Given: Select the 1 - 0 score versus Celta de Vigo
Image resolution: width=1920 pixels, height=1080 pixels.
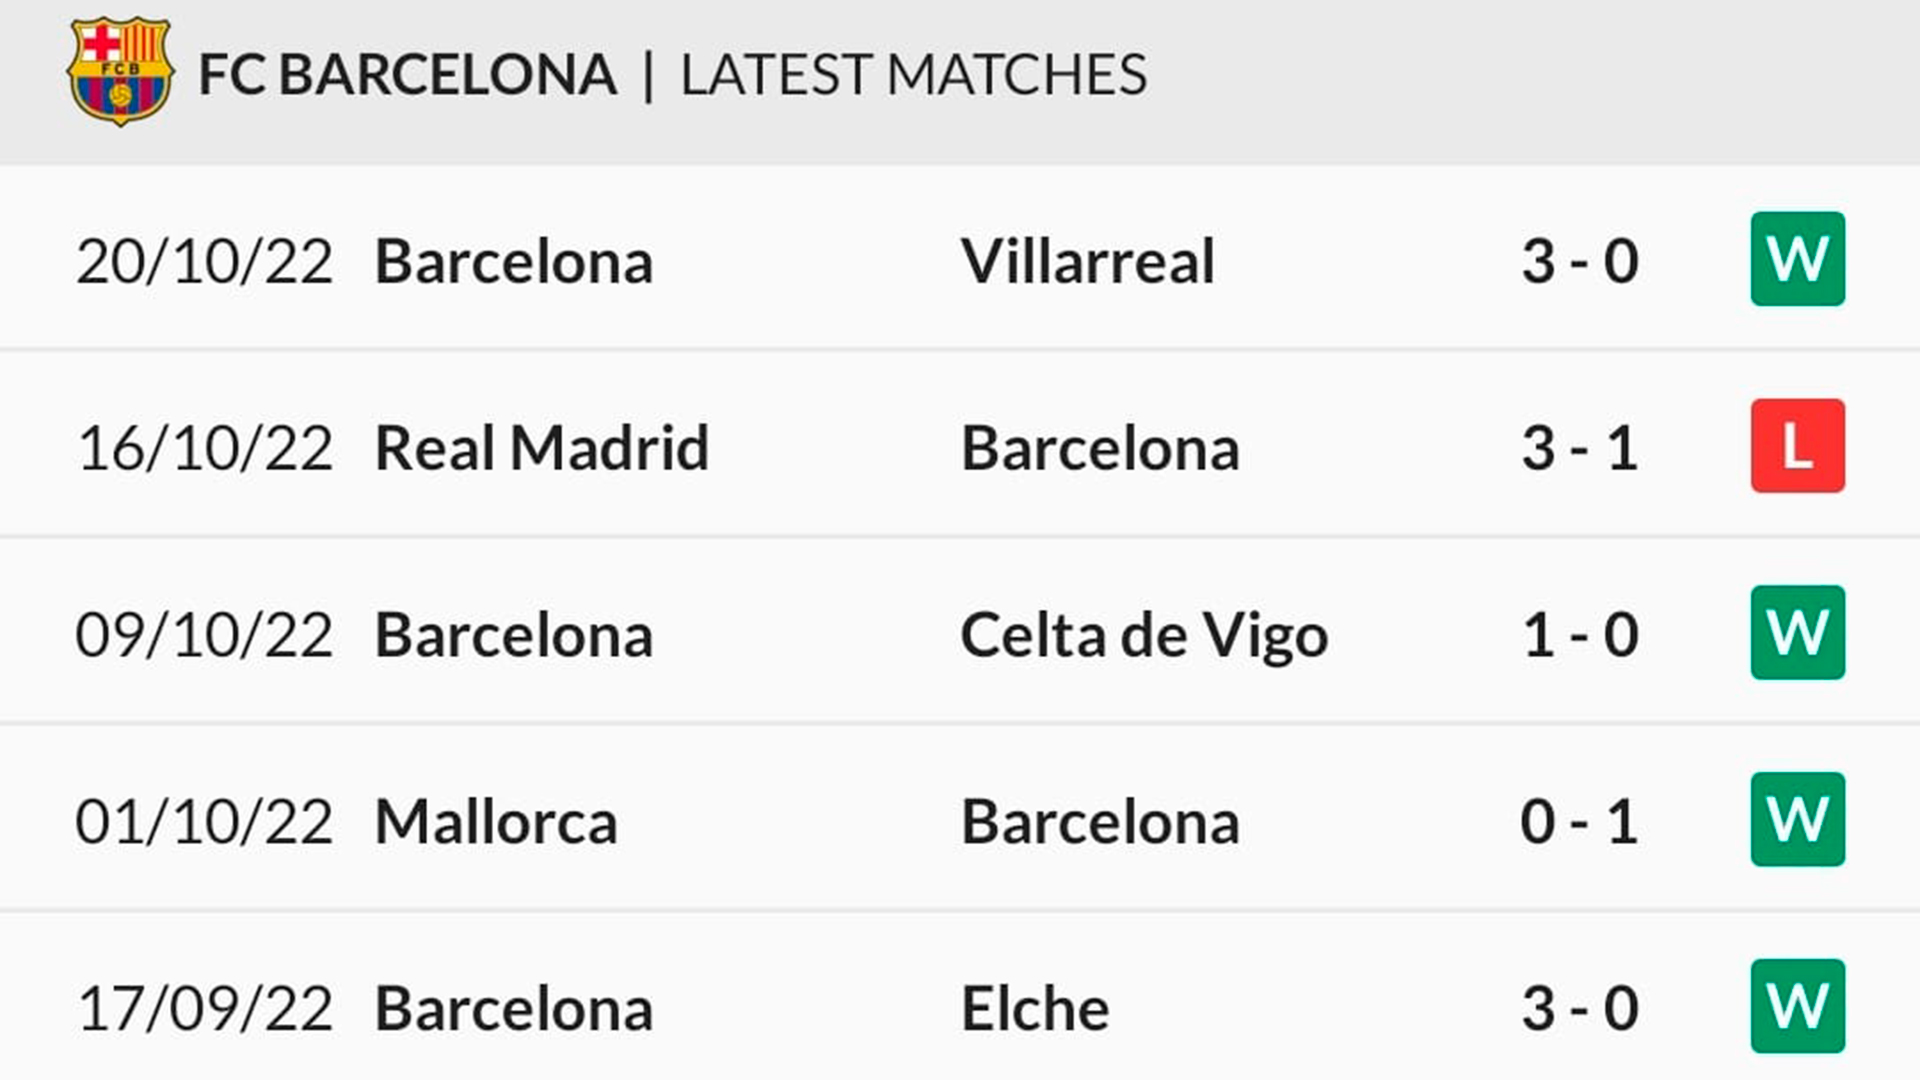Looking at the screenshot, I should coord(1580,635).
